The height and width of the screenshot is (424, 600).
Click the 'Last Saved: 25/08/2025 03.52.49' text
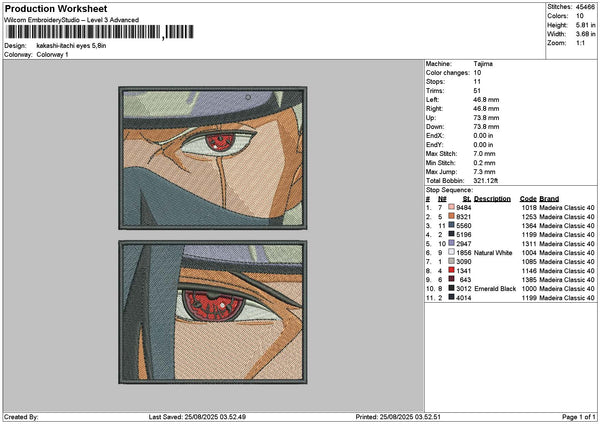click(197, 417)
